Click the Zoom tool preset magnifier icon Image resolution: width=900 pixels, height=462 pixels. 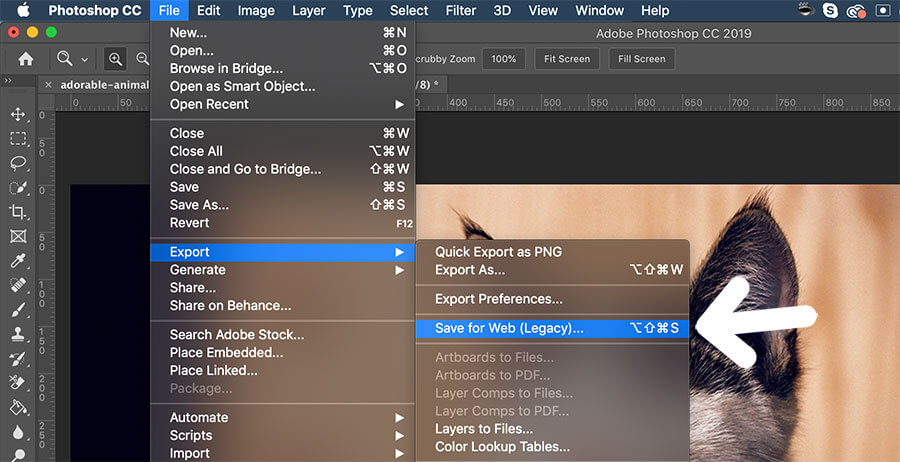point(64,59)
